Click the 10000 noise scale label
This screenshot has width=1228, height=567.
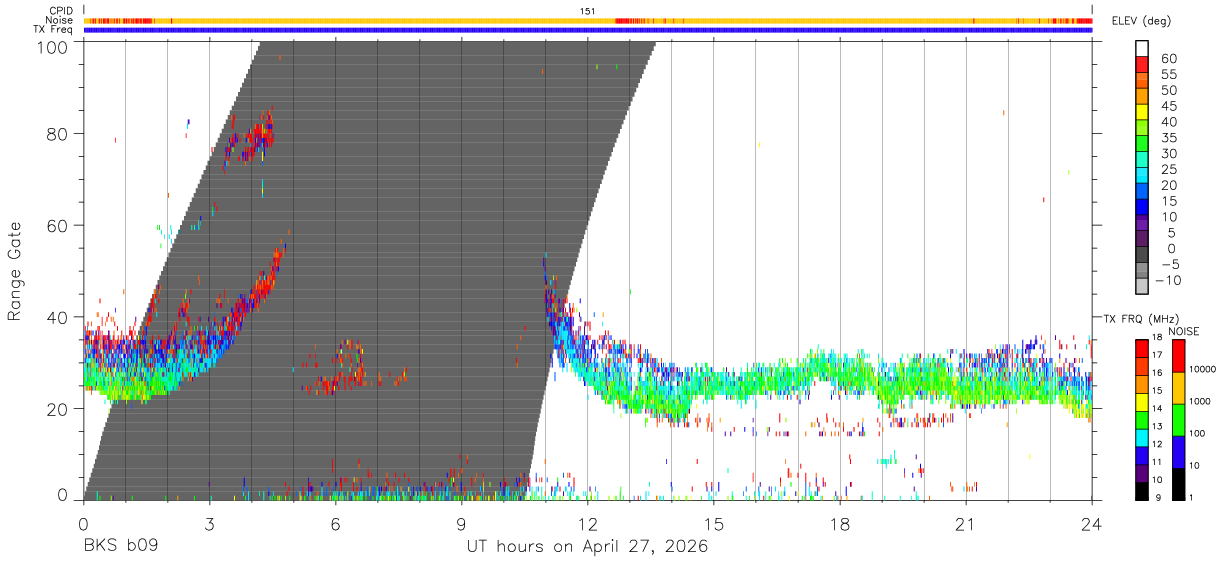pyautogui.click(x=1202, y=370)
